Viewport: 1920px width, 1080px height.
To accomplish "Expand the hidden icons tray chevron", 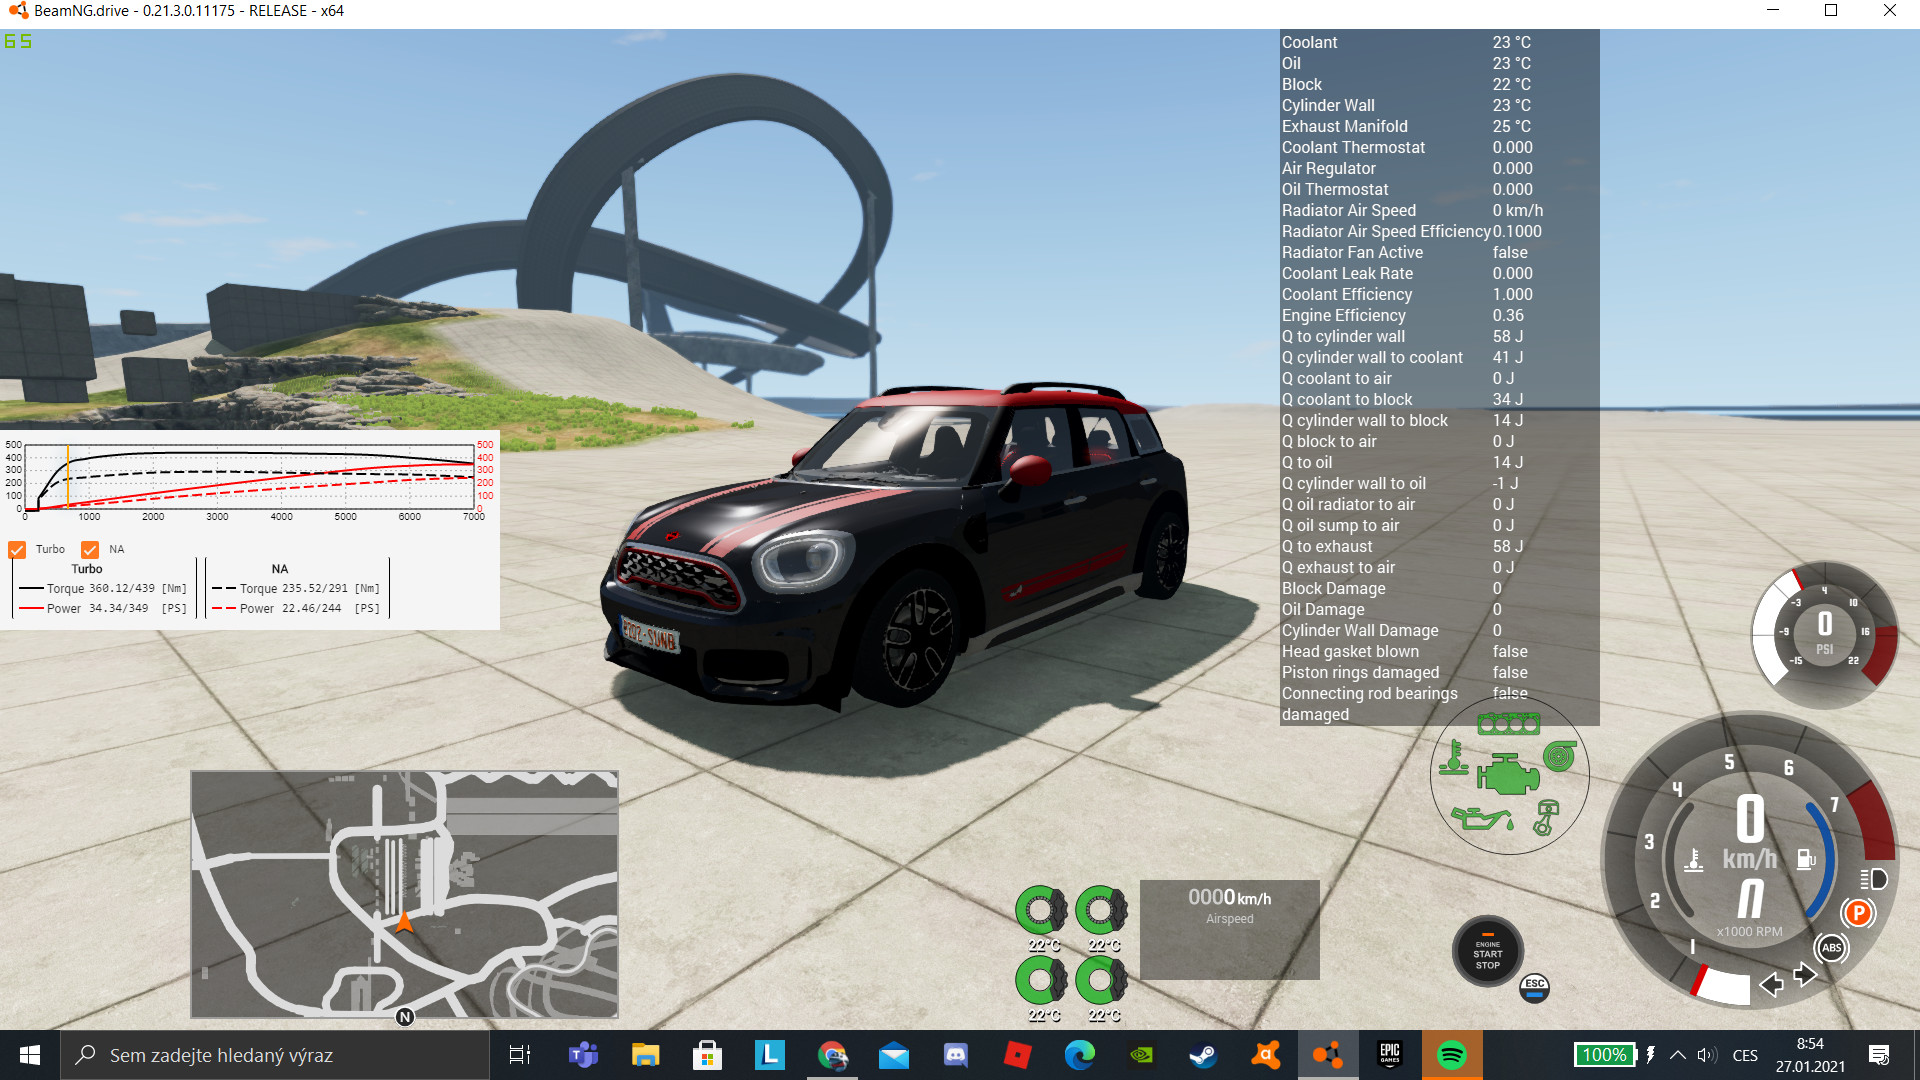I will tap(1678, 1054).
